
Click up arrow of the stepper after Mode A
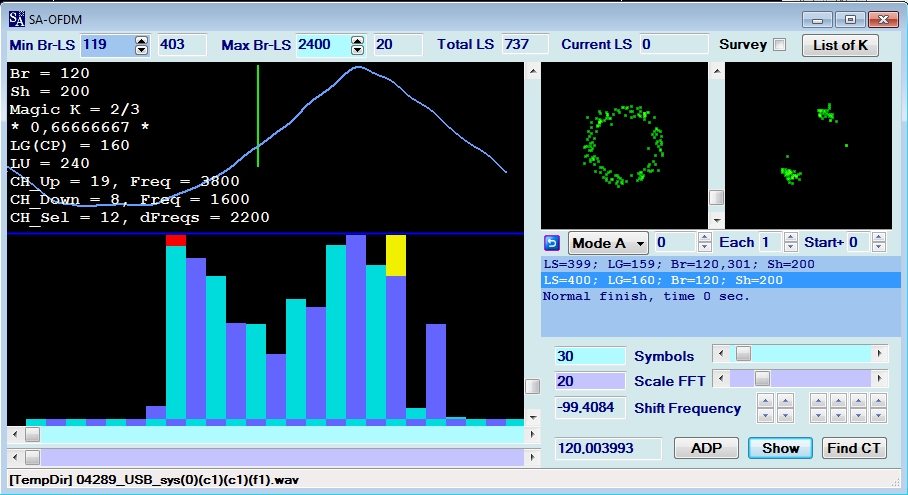click(704, 237)
